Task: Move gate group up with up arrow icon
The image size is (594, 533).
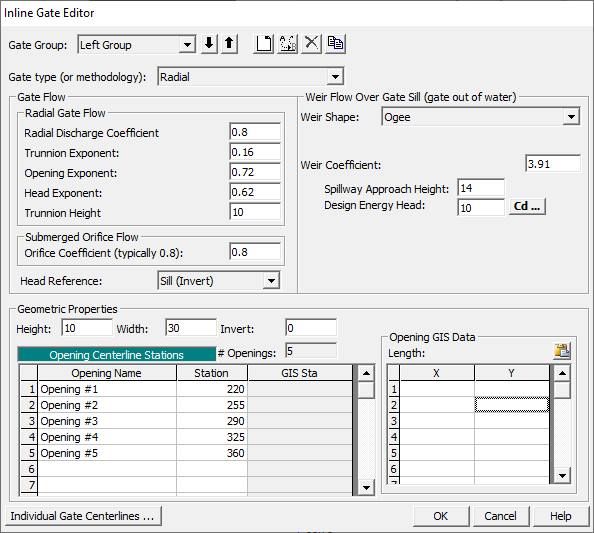Action: tap(229, 44)
